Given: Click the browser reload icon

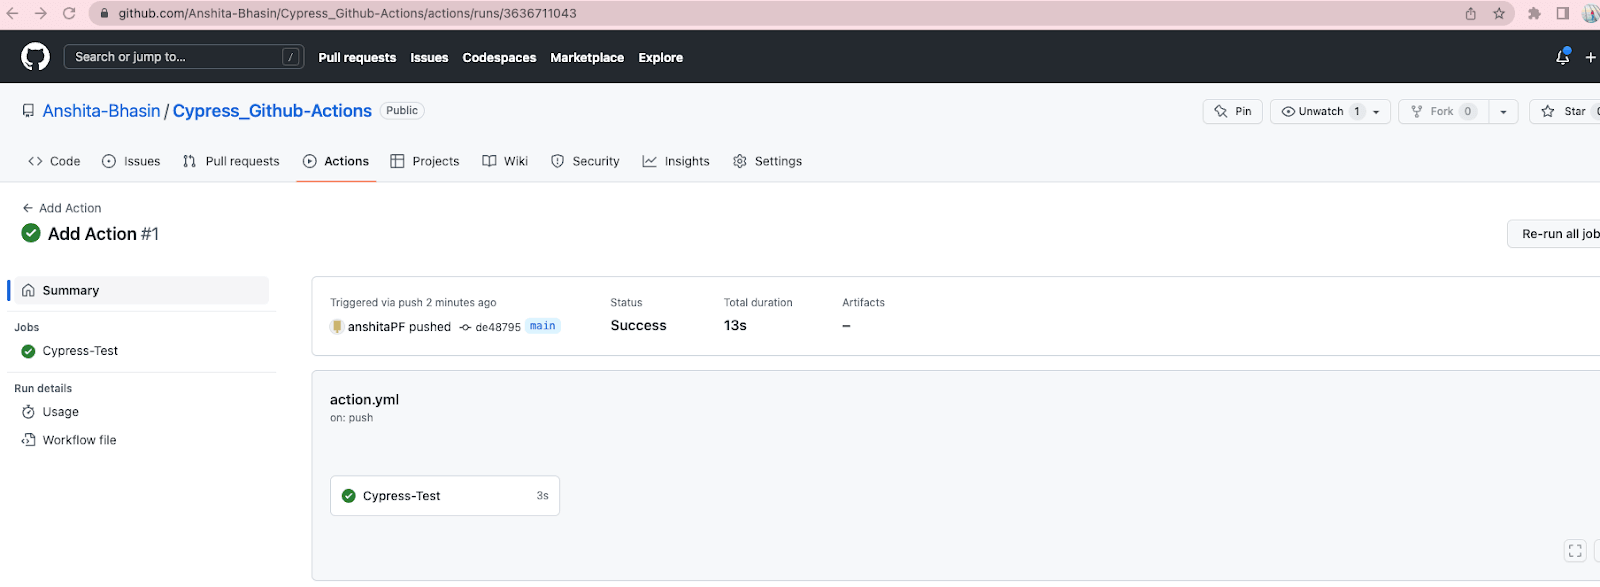Looking at the screenshot, I should 69,13.
